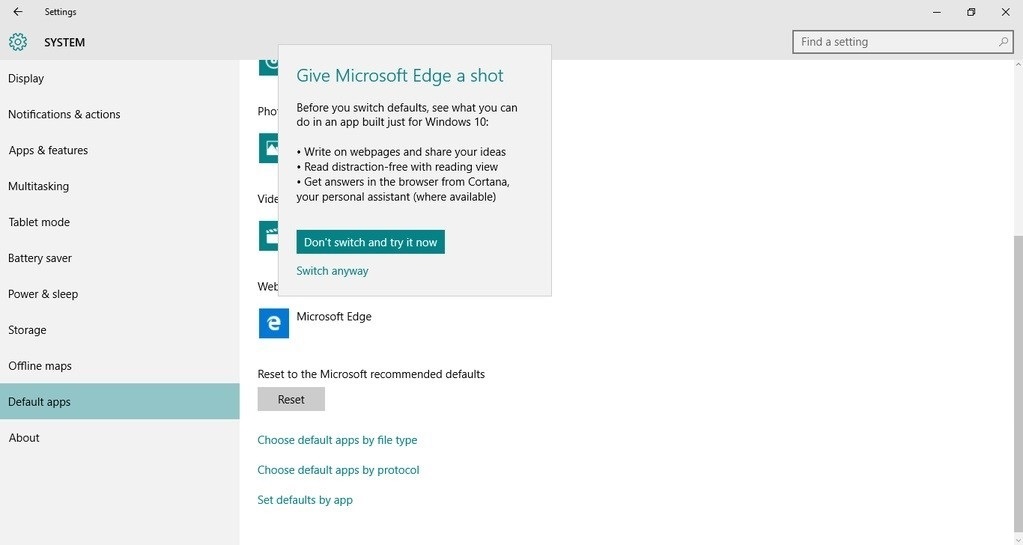Navigate to Storage settings
The image size is (1023, 545).
pos(27,330)
